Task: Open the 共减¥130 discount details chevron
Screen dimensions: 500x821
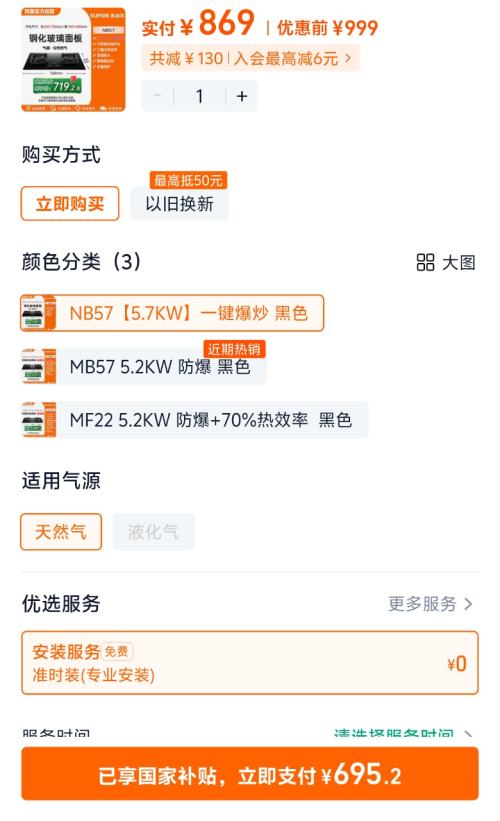Action: (348, 58)
